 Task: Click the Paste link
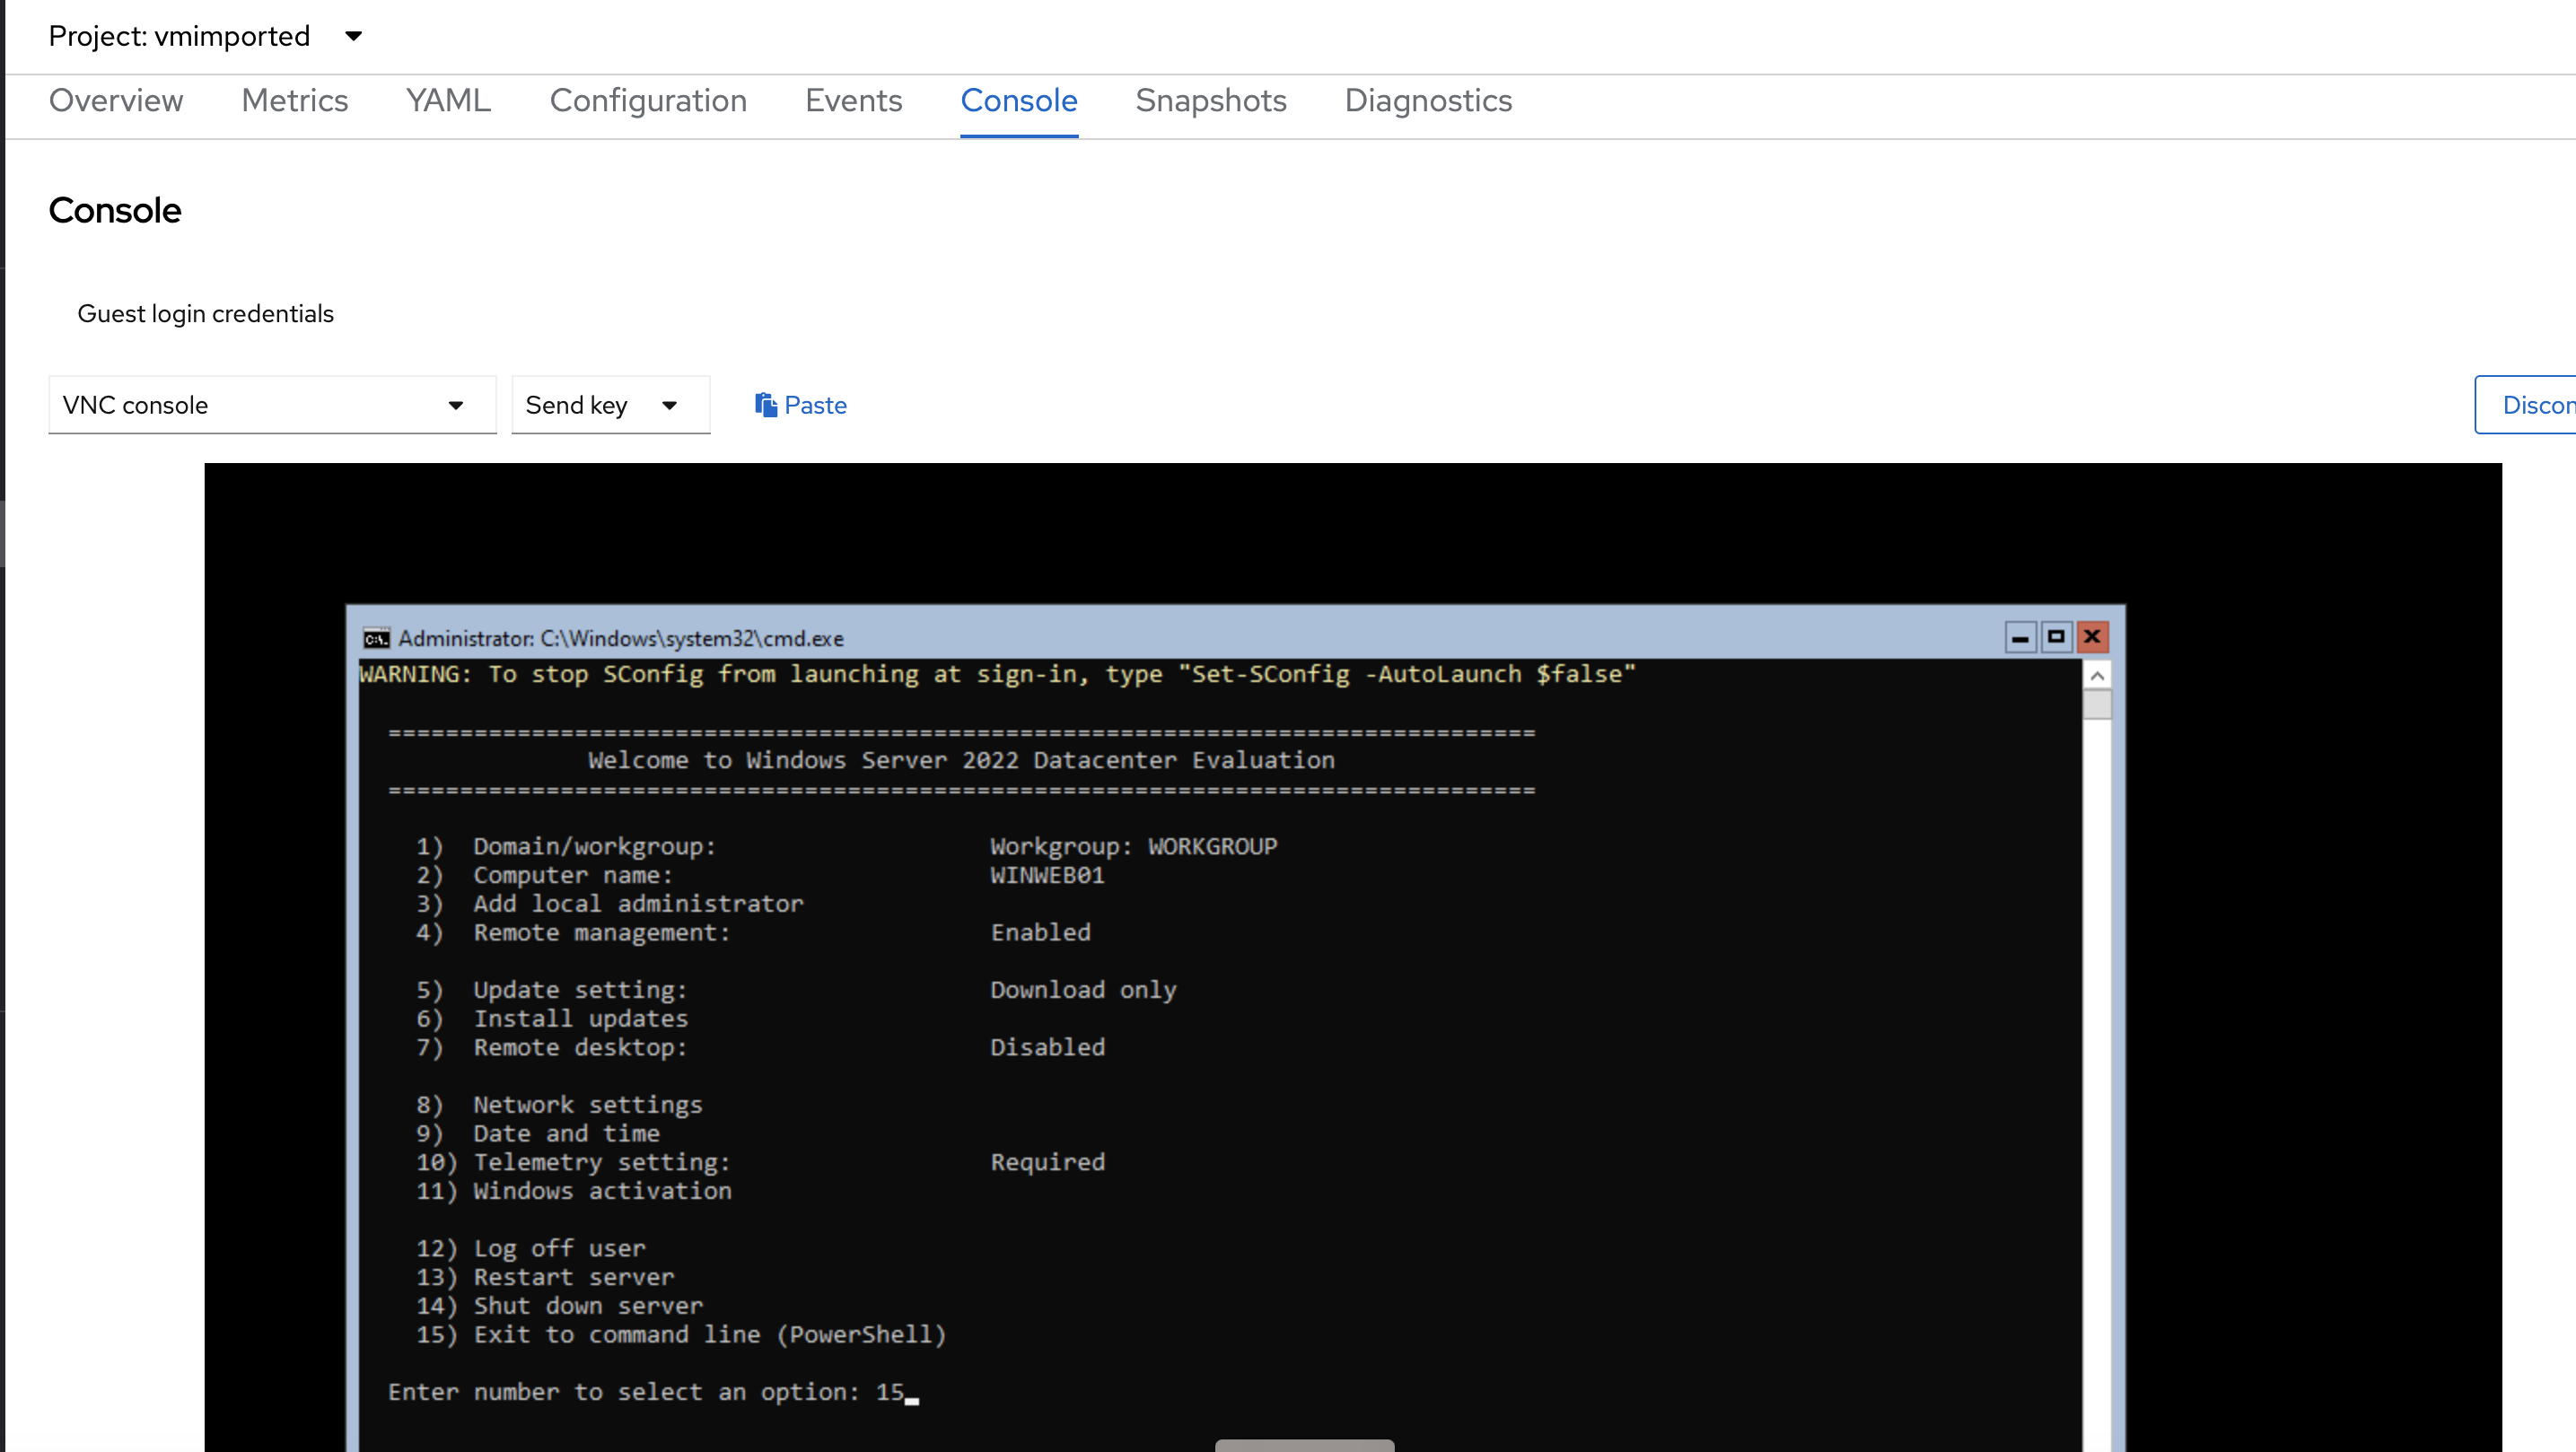click(x=815, y=404)
